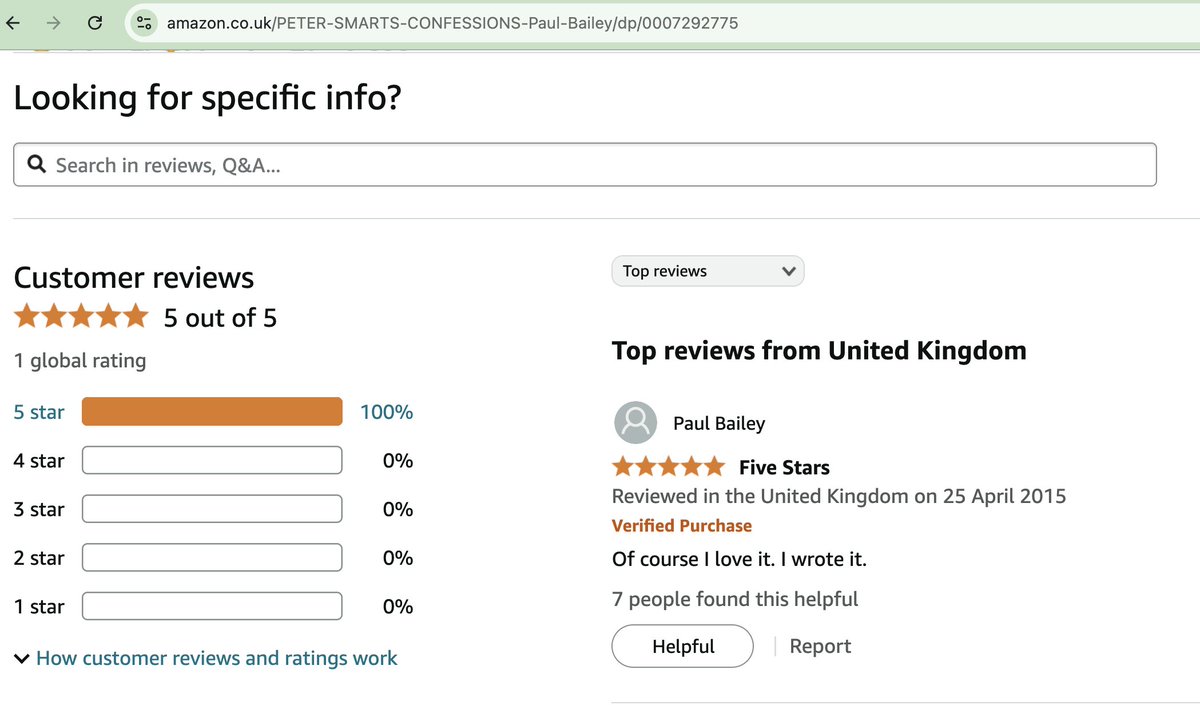Open site information icon in address bar
Image resolution: width=1200 pixels, height=705 pixels.
[x=144, y=22]
